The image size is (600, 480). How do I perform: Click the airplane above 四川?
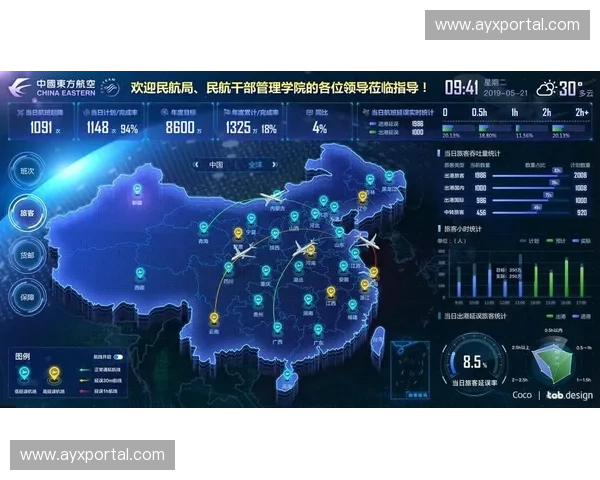(x=243, y=252)
